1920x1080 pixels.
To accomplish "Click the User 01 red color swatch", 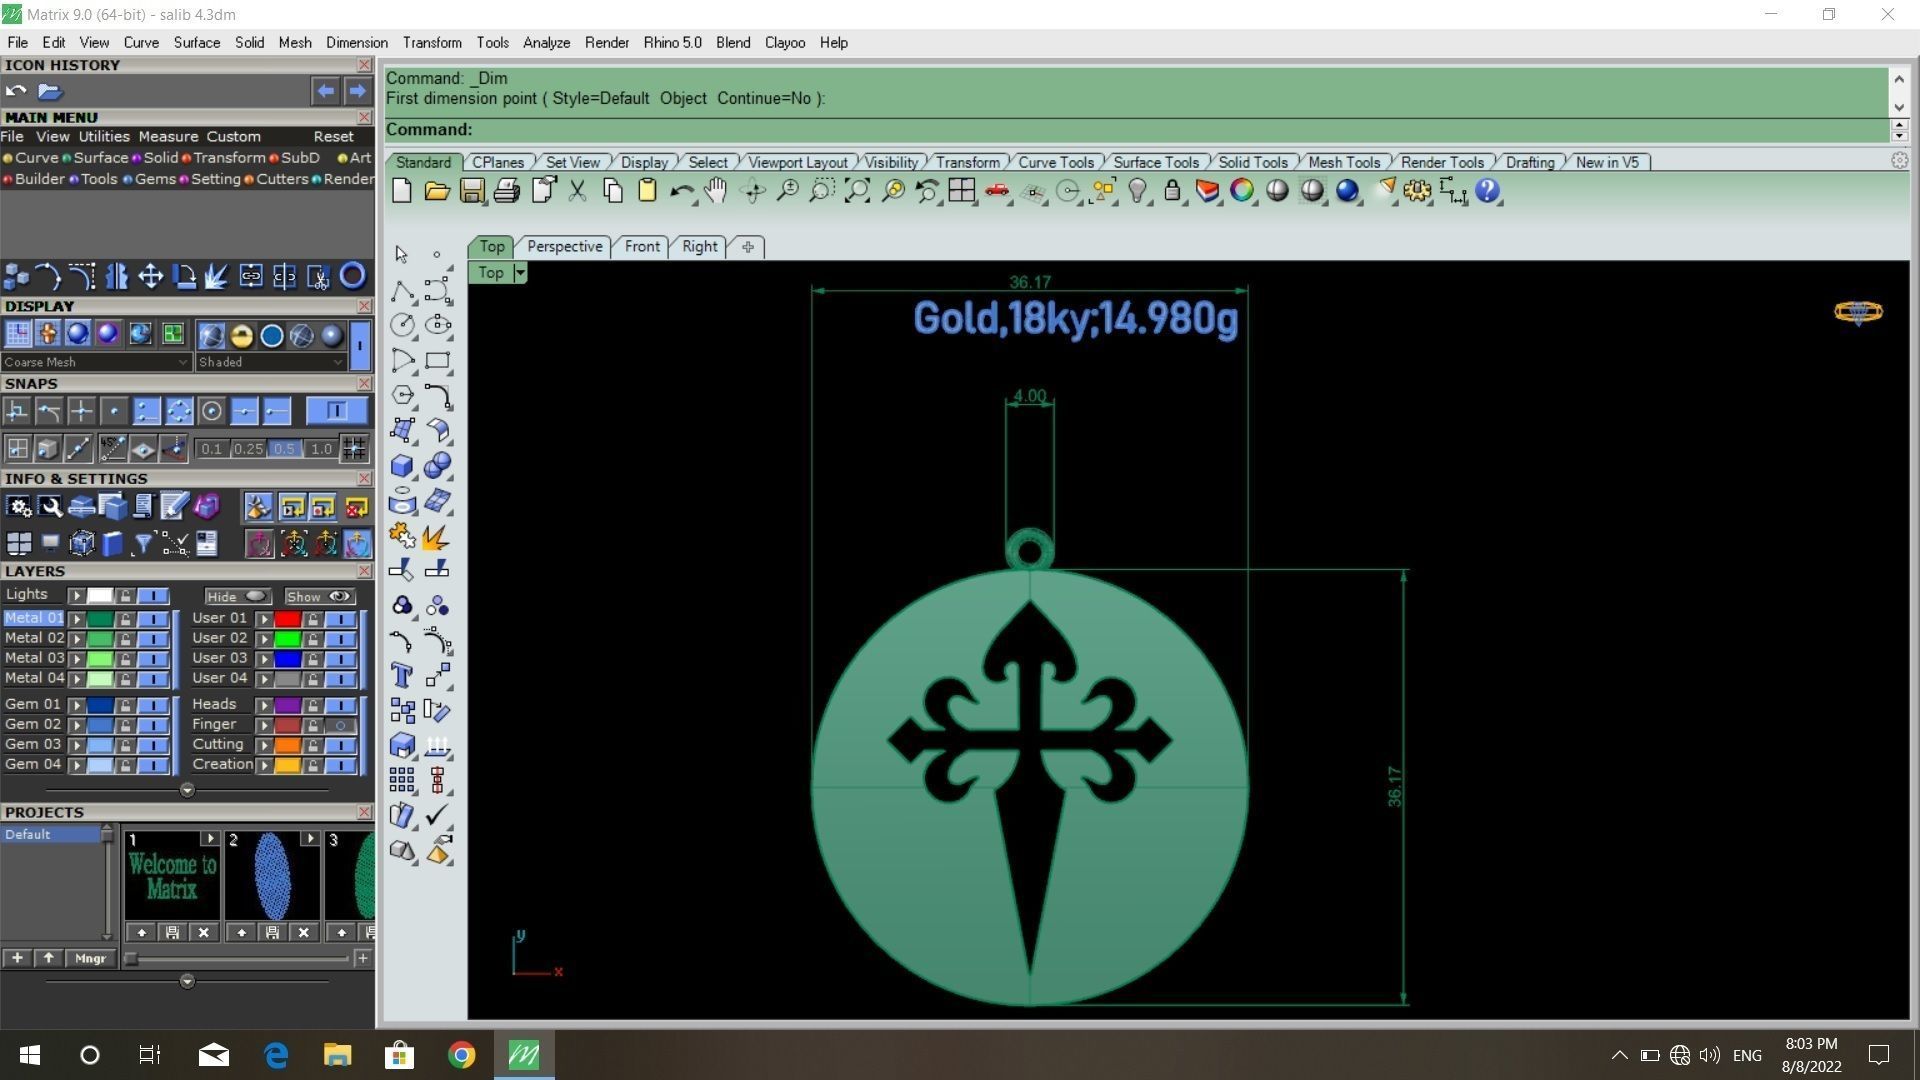I will pos(288,619).
